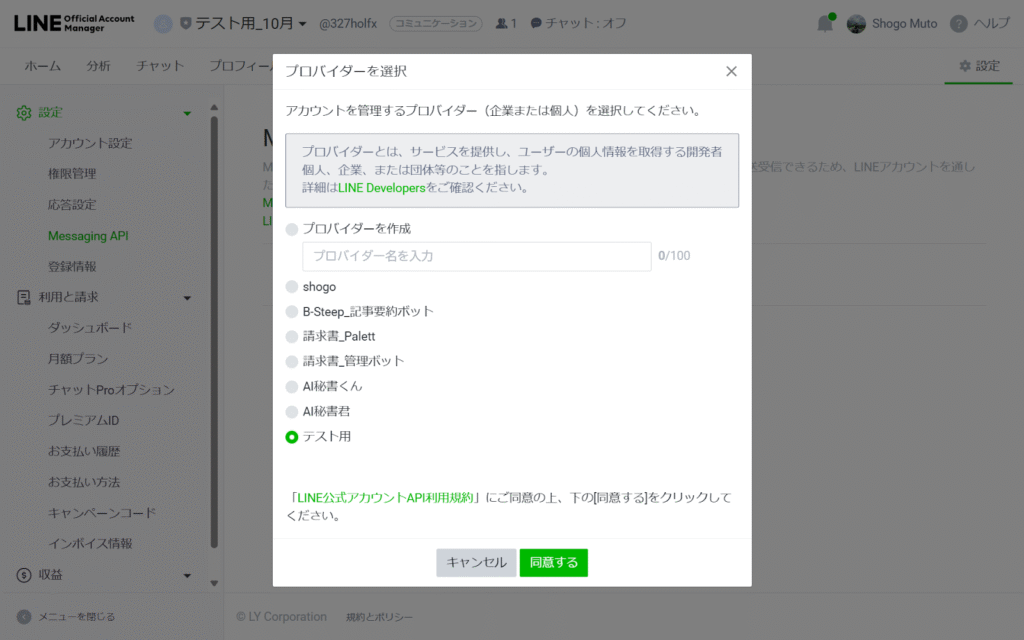Open the 分析 tab

98,66
